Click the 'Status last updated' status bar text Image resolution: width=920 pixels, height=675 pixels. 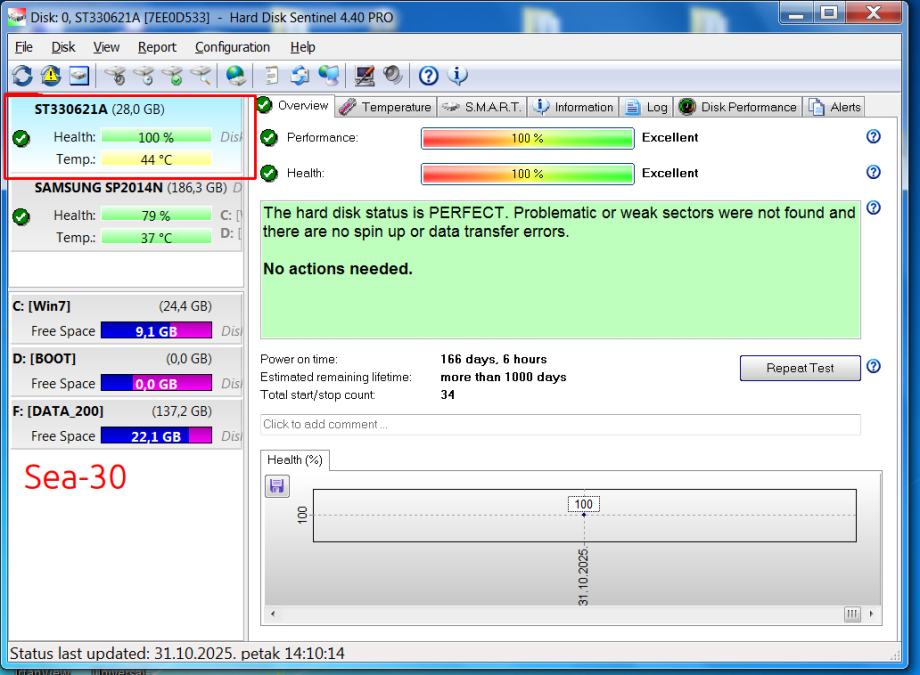tap(177, 653)
